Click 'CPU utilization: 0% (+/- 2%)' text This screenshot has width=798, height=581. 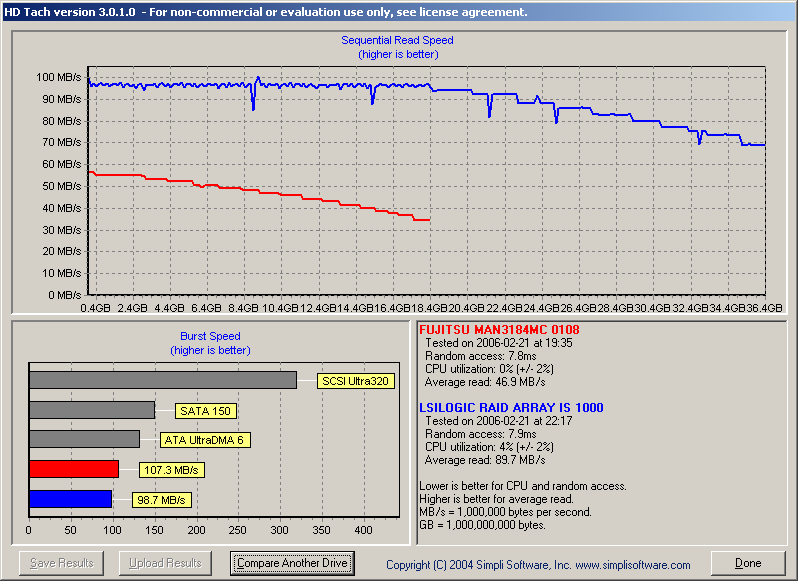489,369
